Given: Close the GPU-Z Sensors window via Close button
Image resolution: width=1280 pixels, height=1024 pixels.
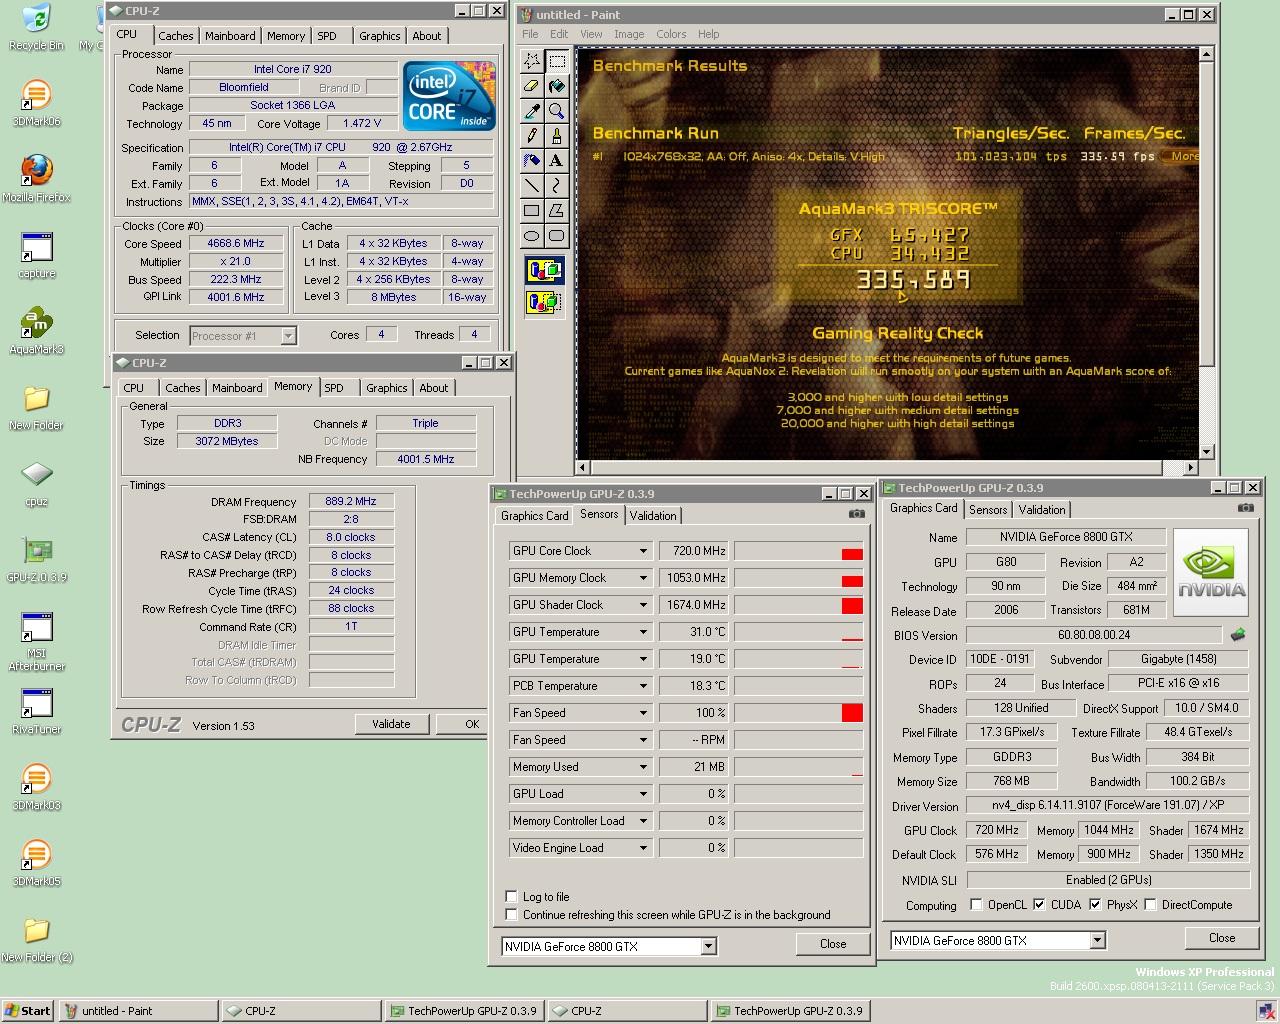Looking at the screenshot, I should pyautogui.click(x=833, y=944).
